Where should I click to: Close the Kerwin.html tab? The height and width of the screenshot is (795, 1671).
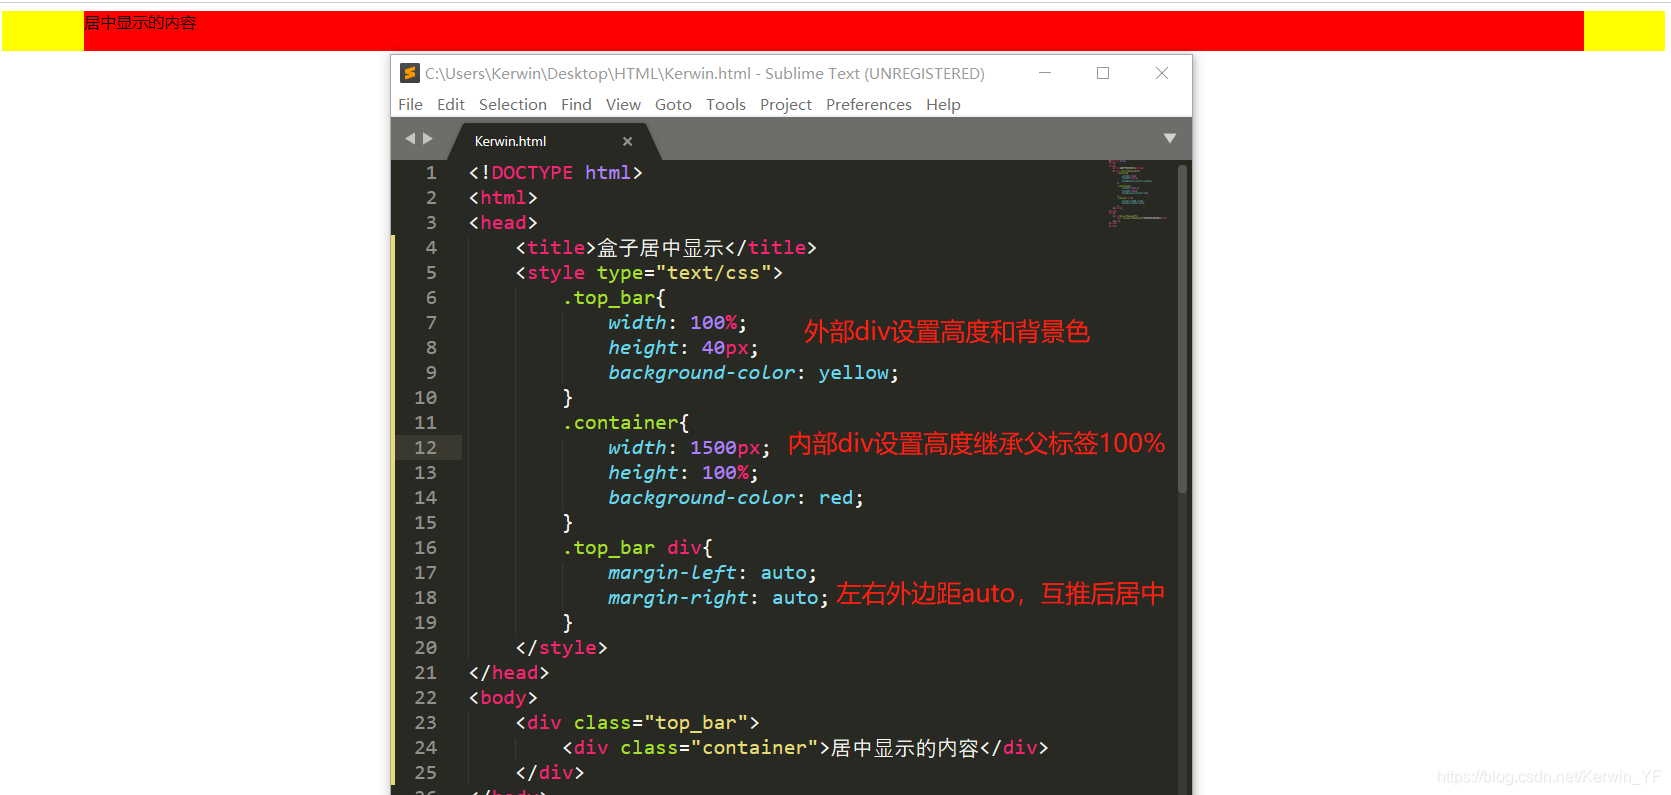(627, 142)
